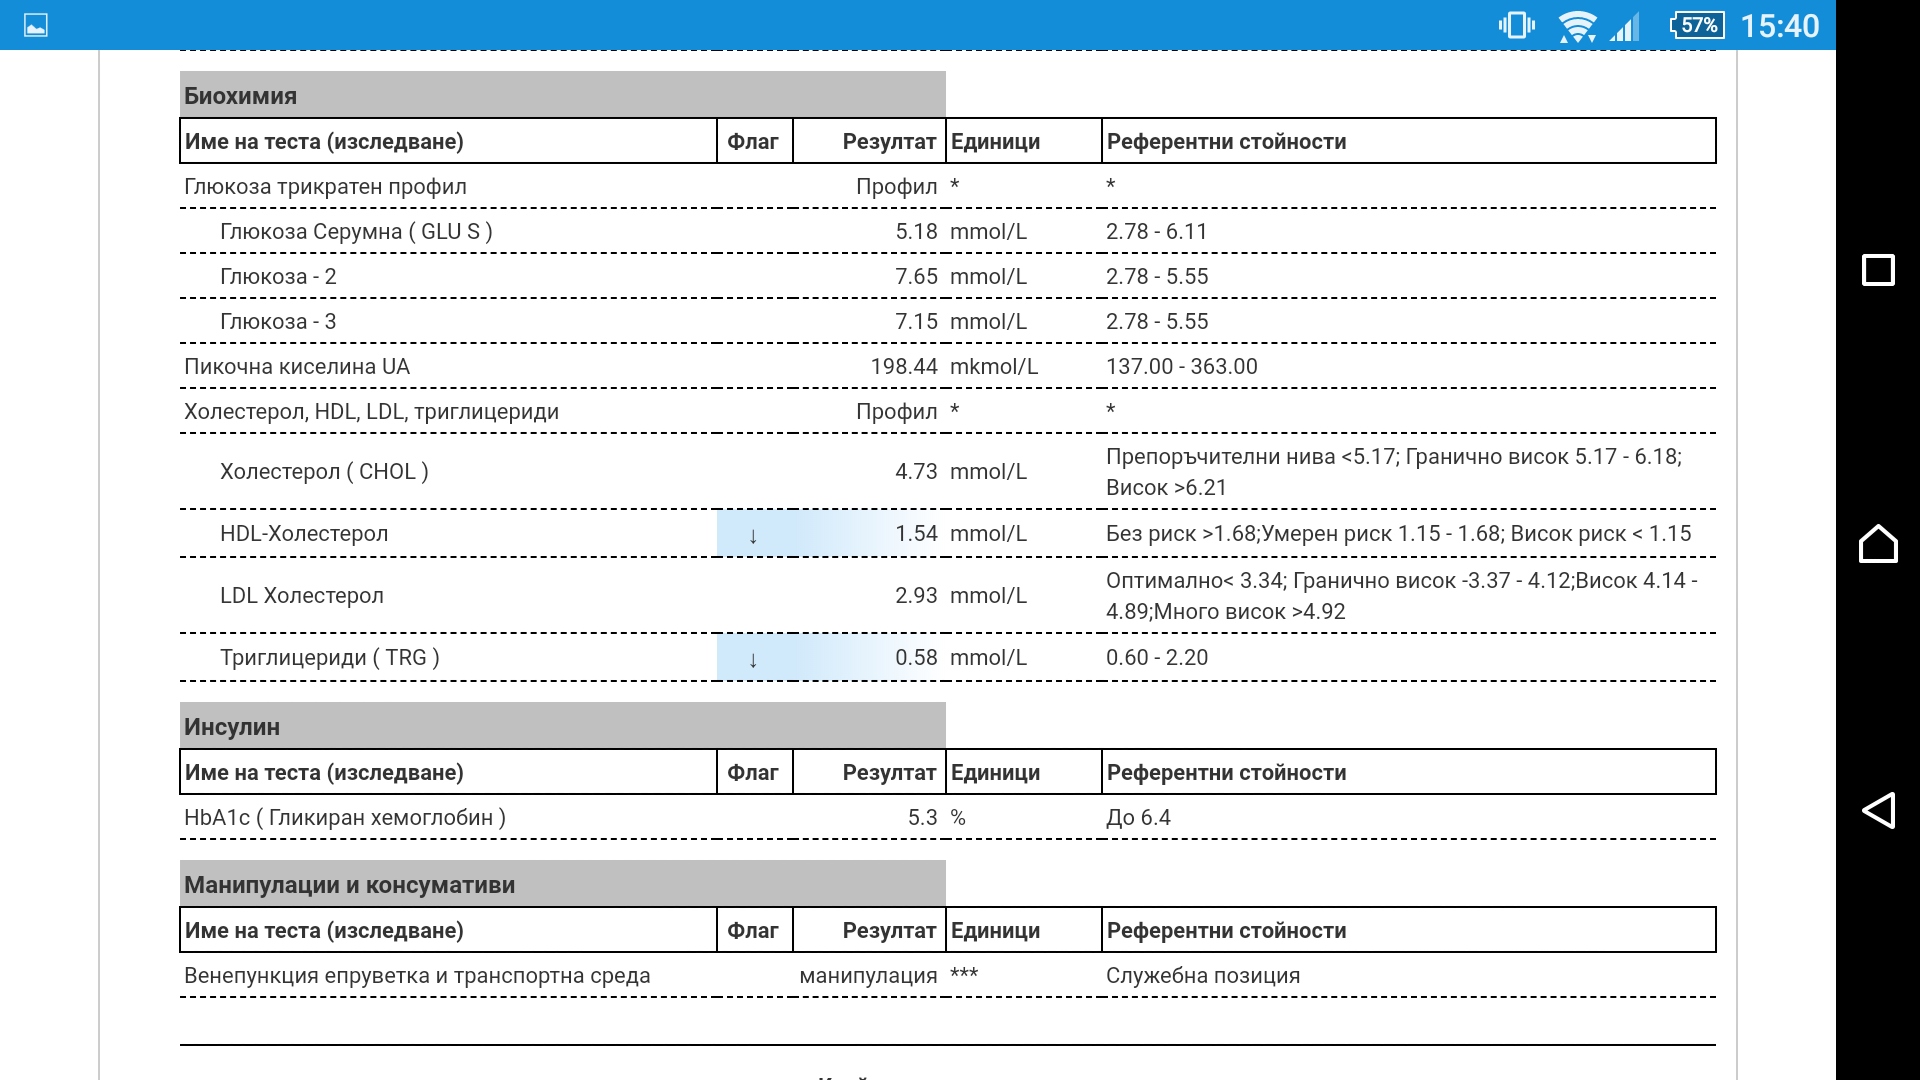
Task: Select the Биохимия section header
Action: pyautogui.click(x=240, y=96)
